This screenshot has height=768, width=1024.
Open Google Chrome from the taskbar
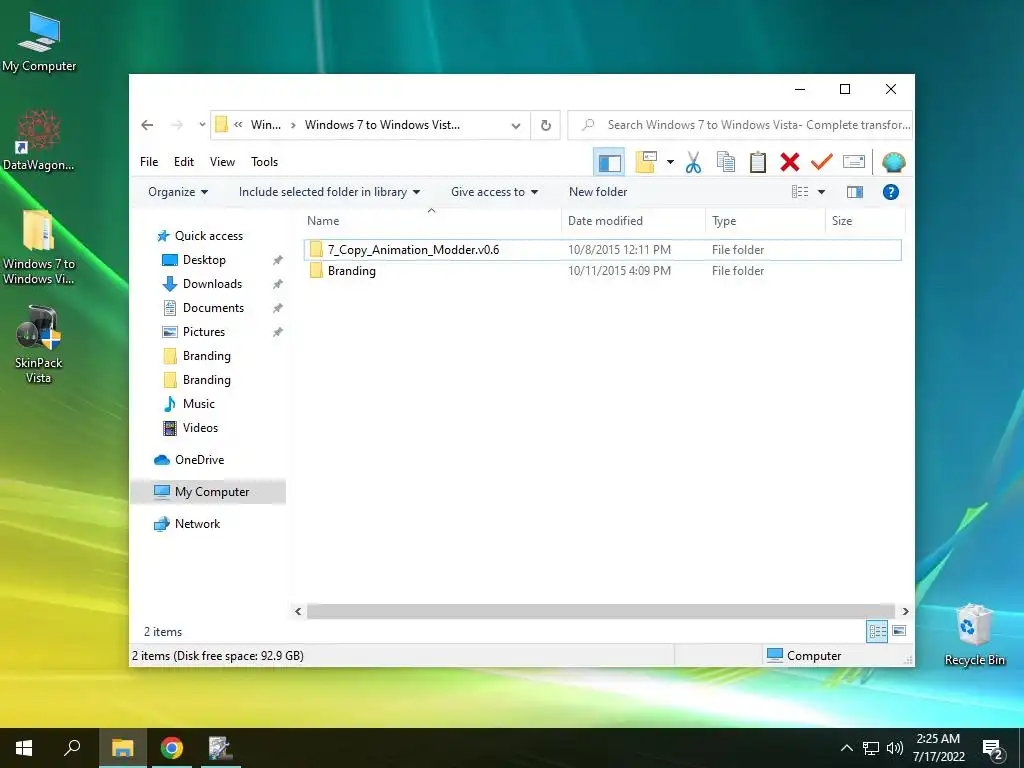pyautogui.click(x=172, y=748)
